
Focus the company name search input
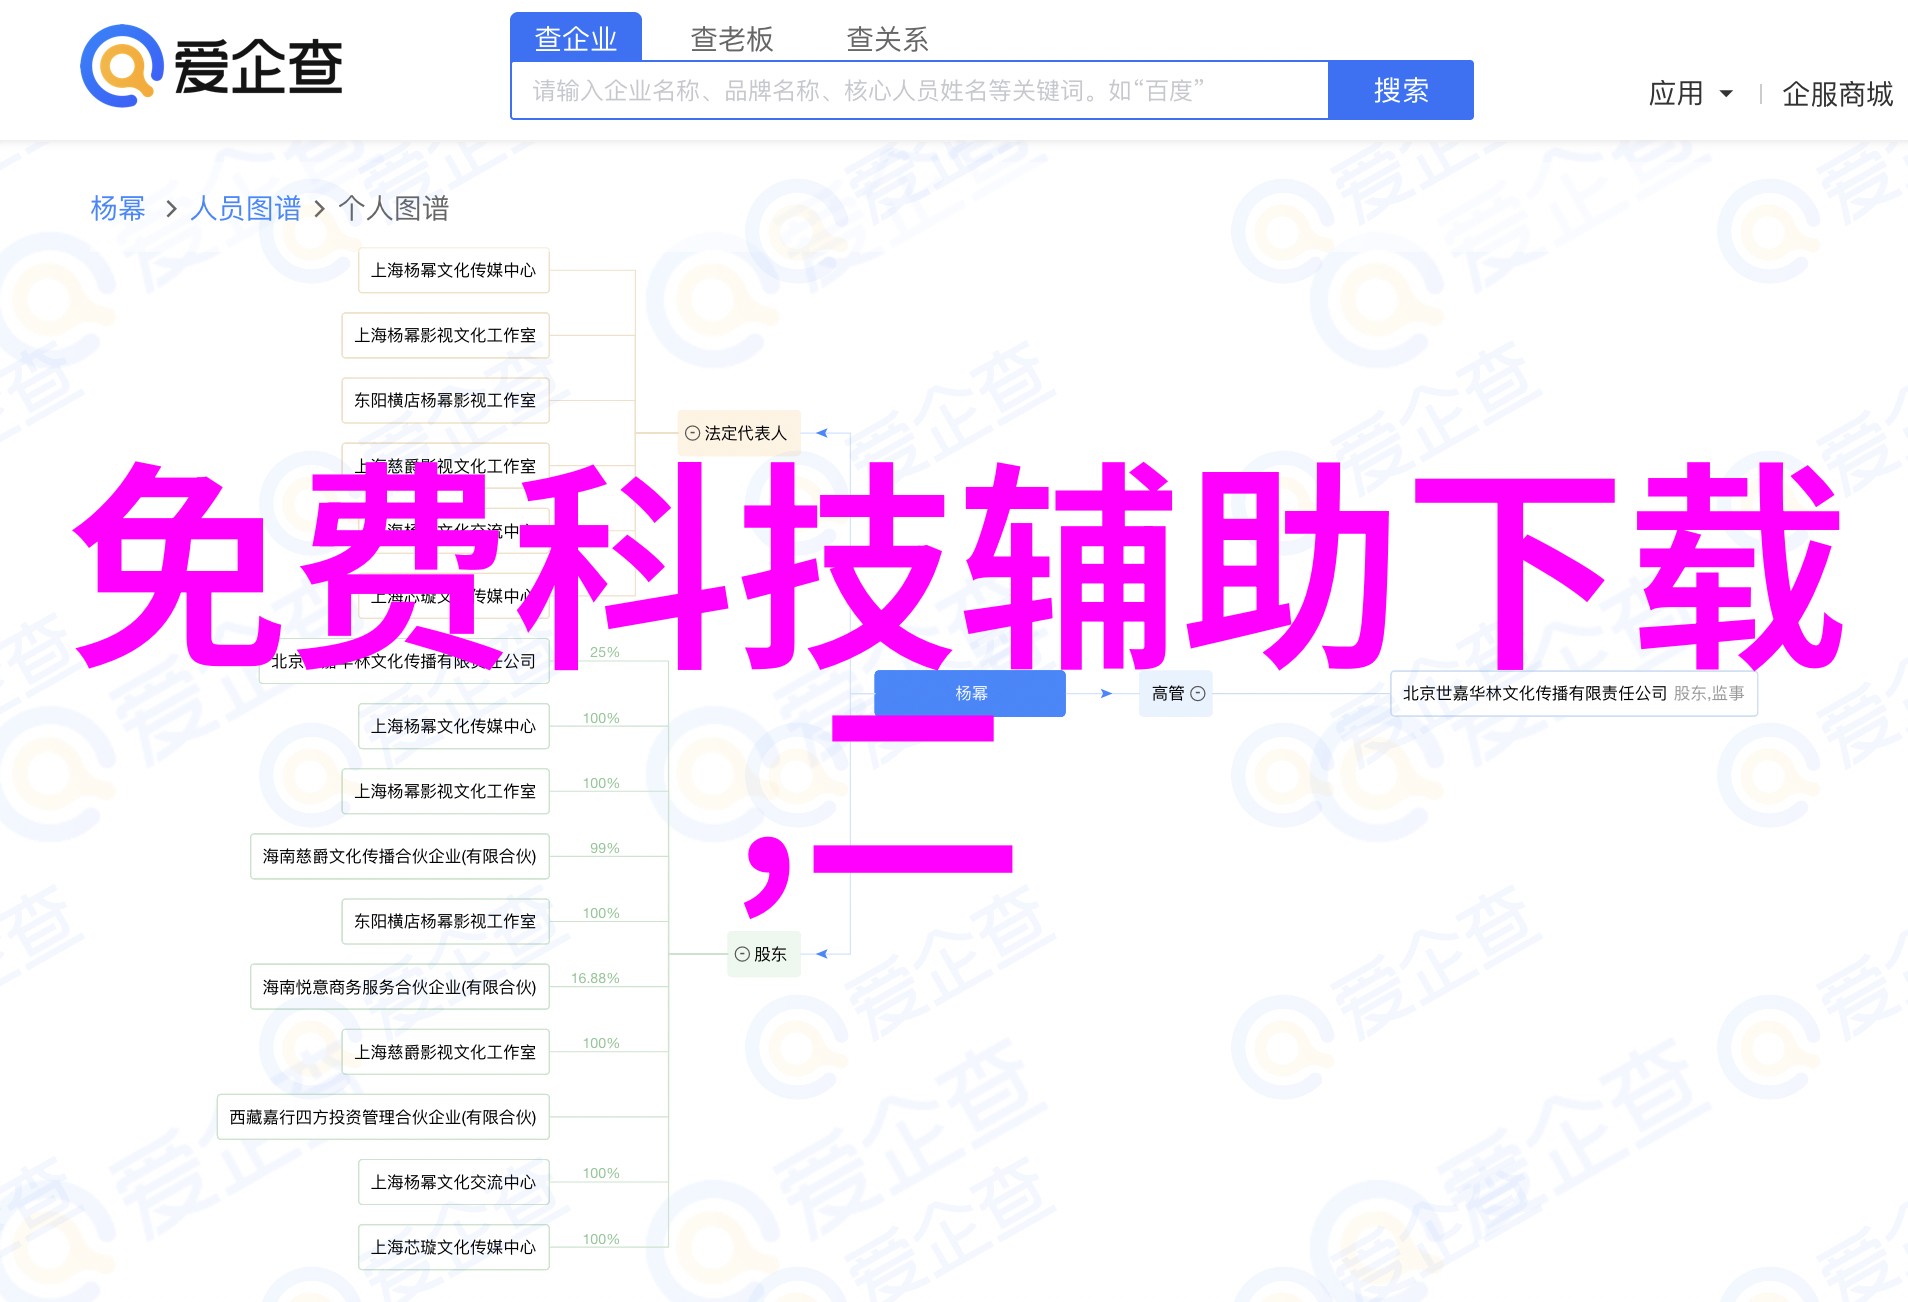coord(920,90)
